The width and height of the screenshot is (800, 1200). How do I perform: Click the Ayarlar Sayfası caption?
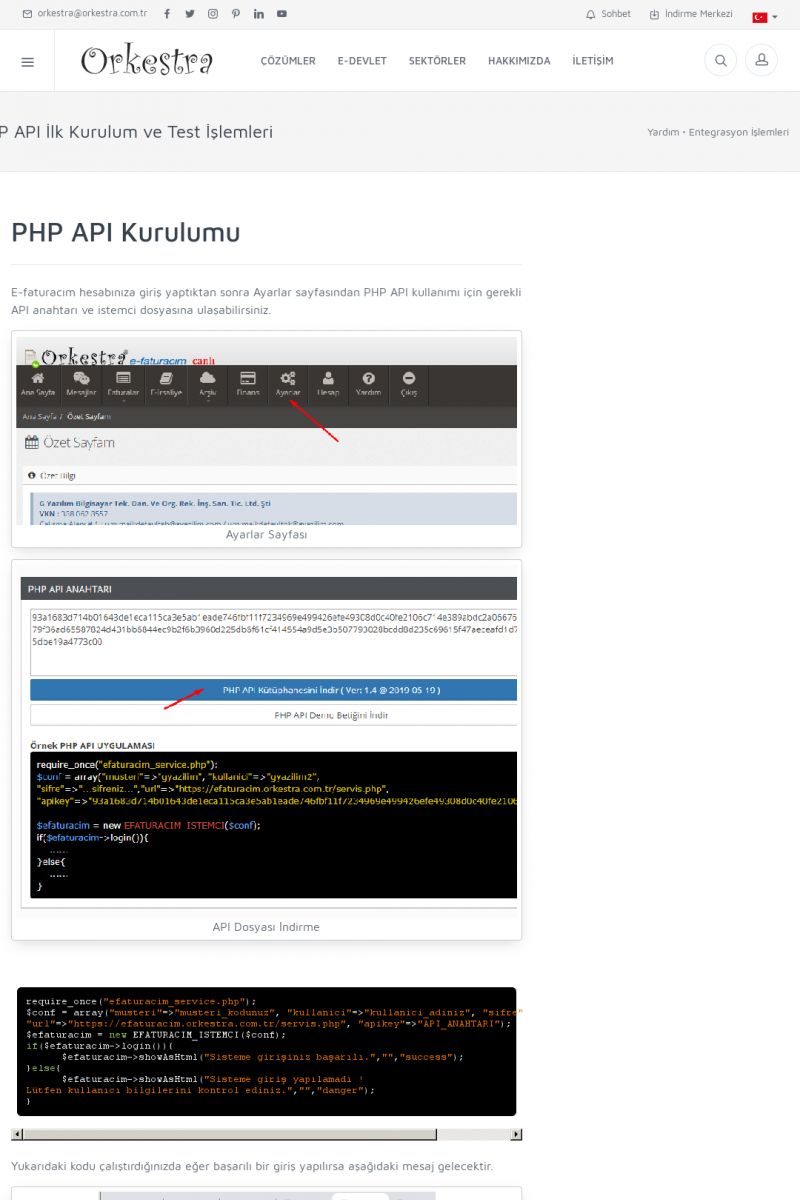coord(266,535)
